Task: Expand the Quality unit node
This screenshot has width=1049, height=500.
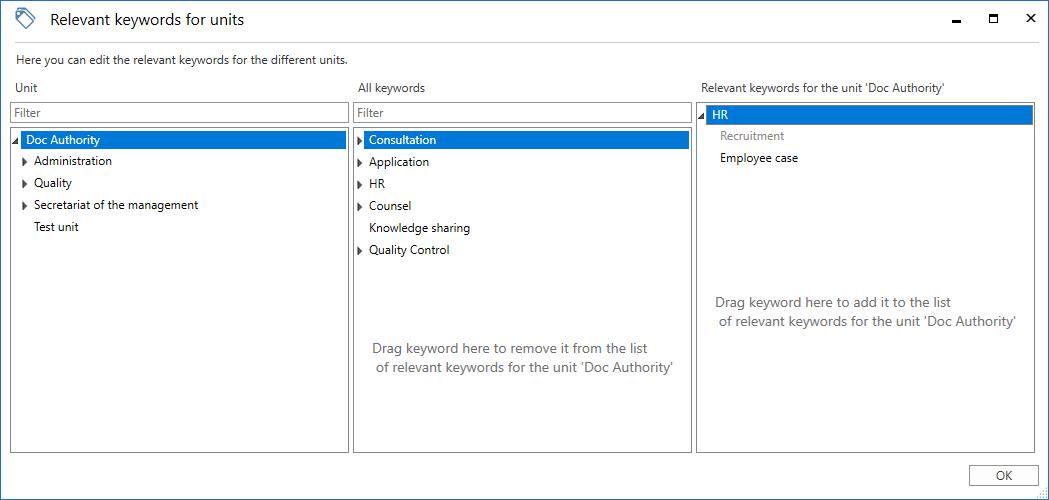Action: [25, 183]
